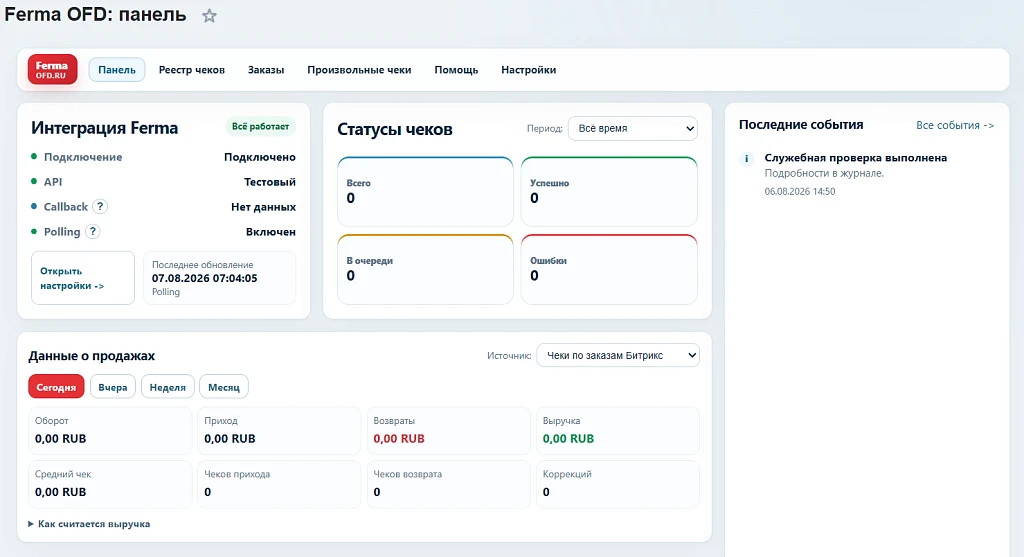Click 'Служебная проверка выполнена' event title
Viewport: 1024px width, 557px height.
(x=856, y=157)
